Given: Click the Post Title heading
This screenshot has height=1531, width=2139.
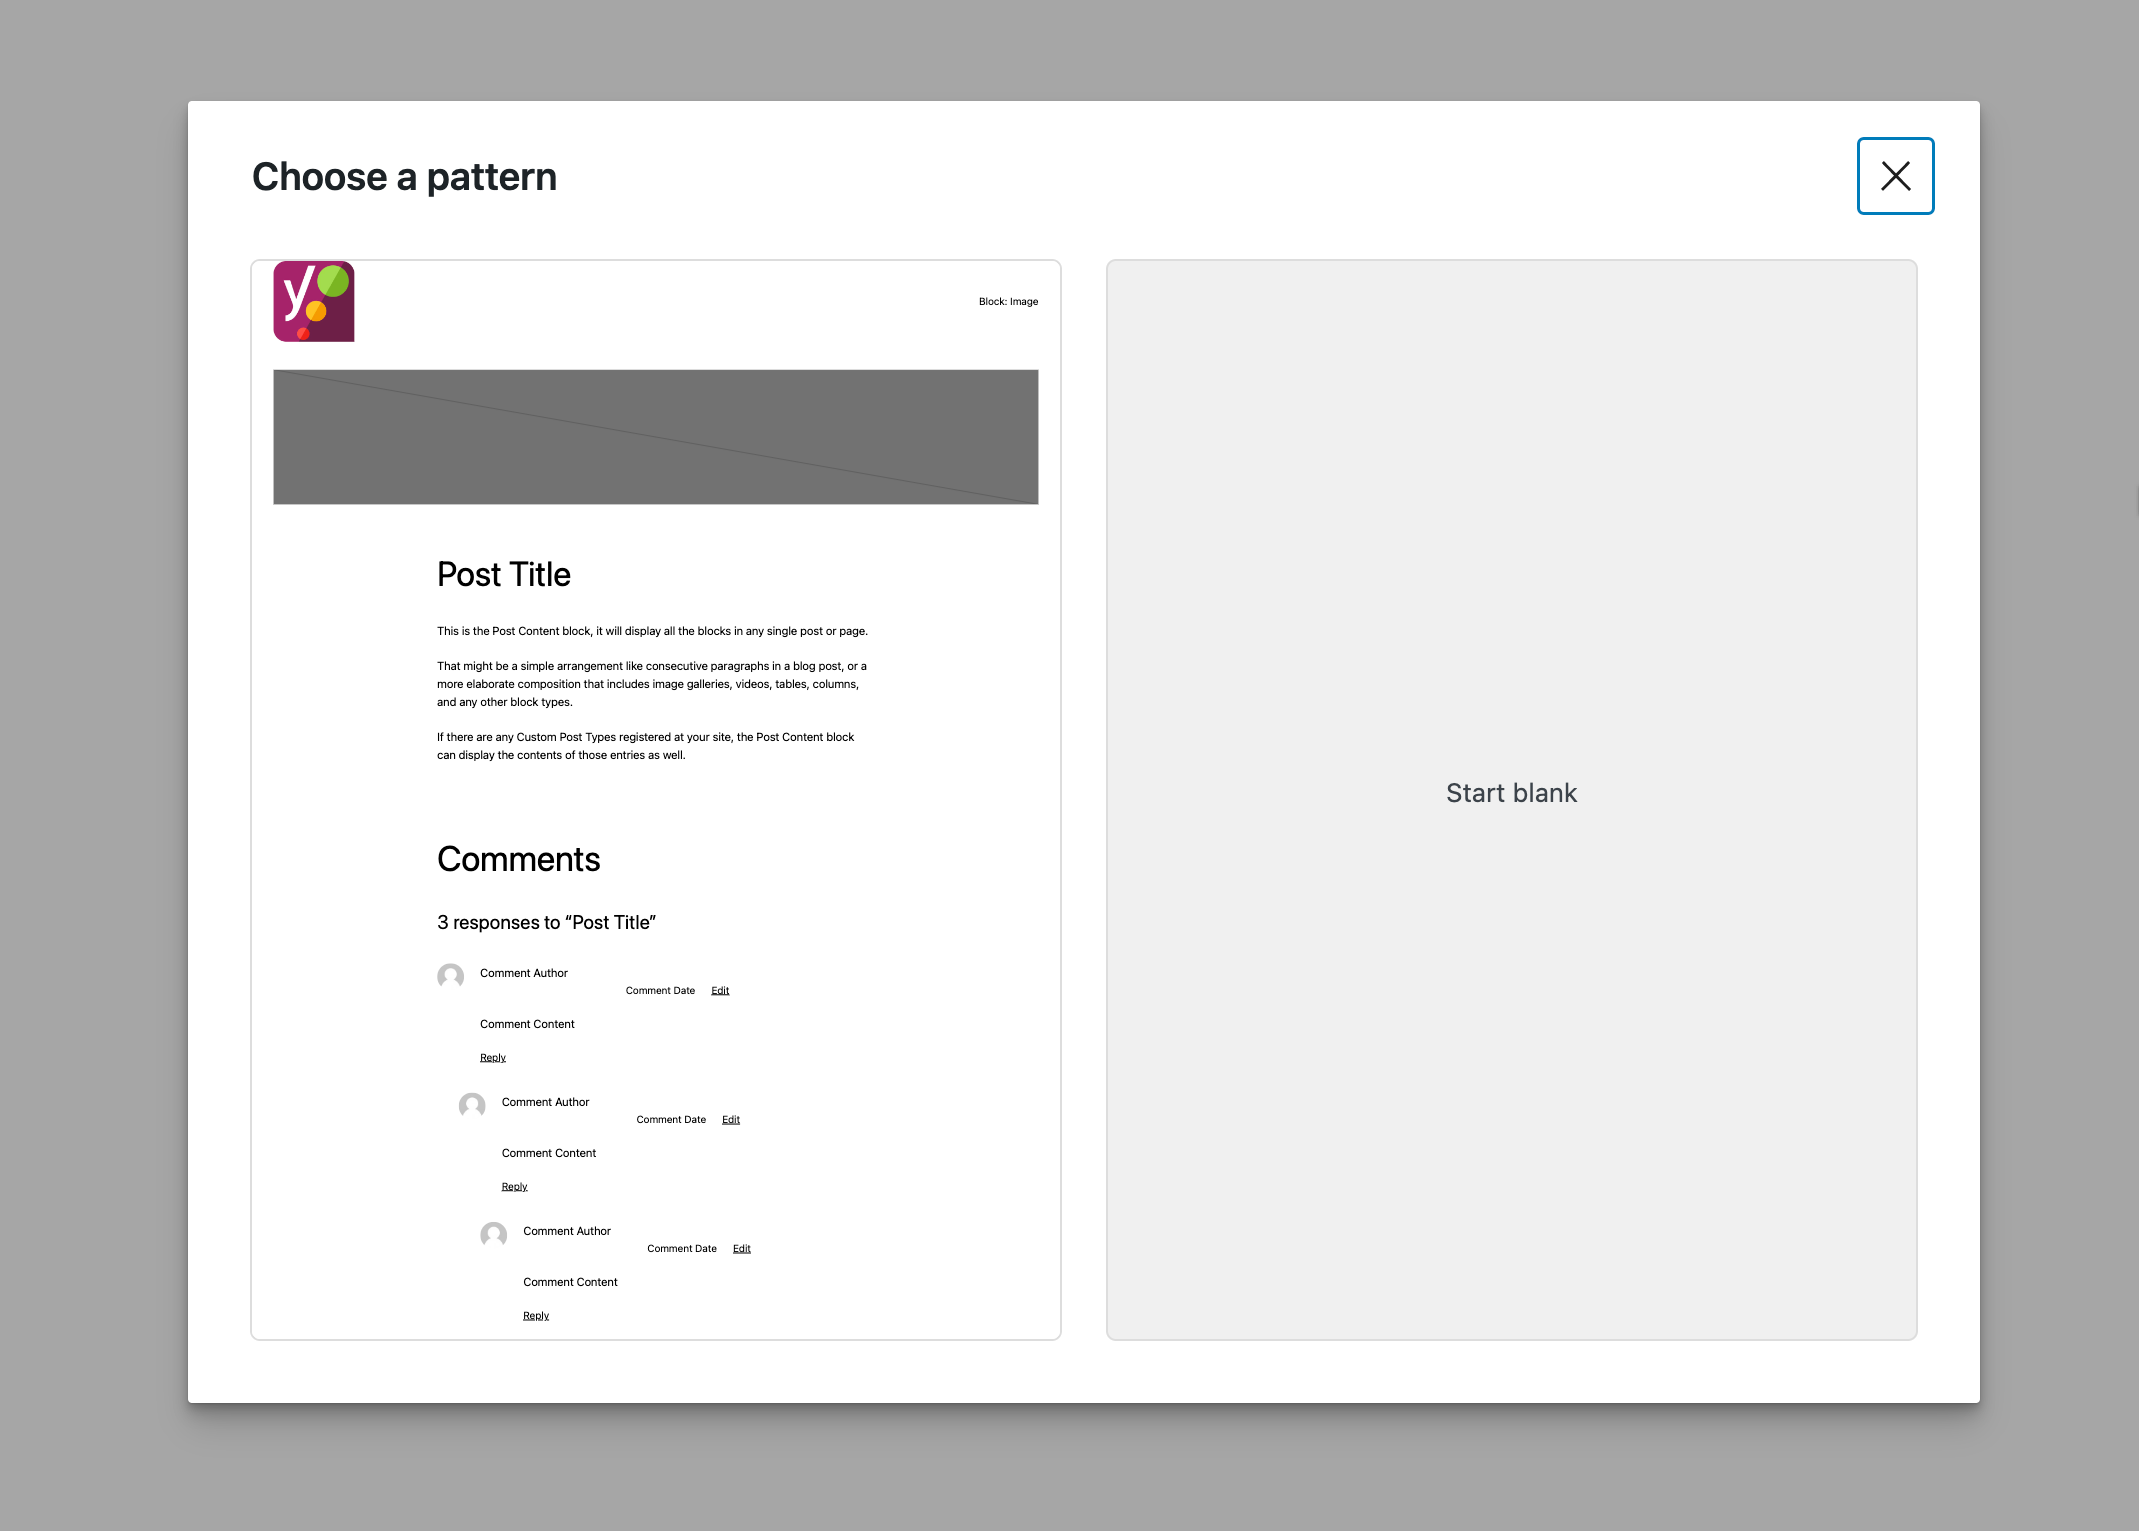Looking at the screenshot, I should 503,574.
